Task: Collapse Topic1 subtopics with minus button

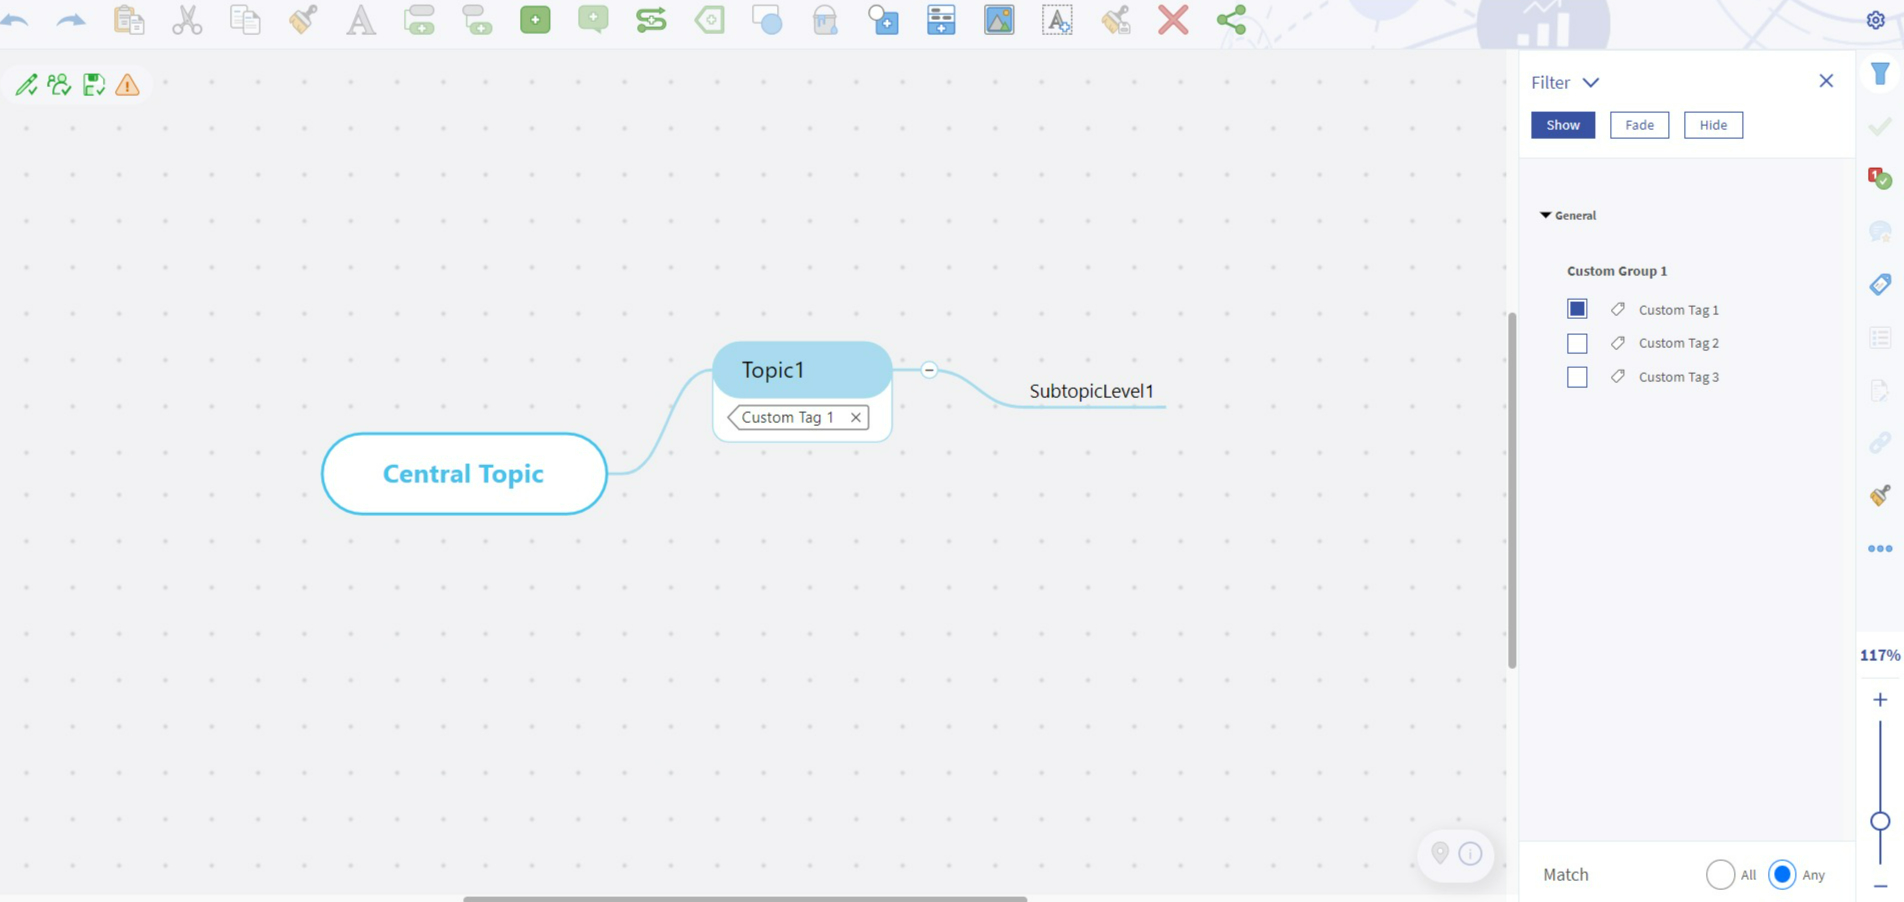Action: (929, 370)
